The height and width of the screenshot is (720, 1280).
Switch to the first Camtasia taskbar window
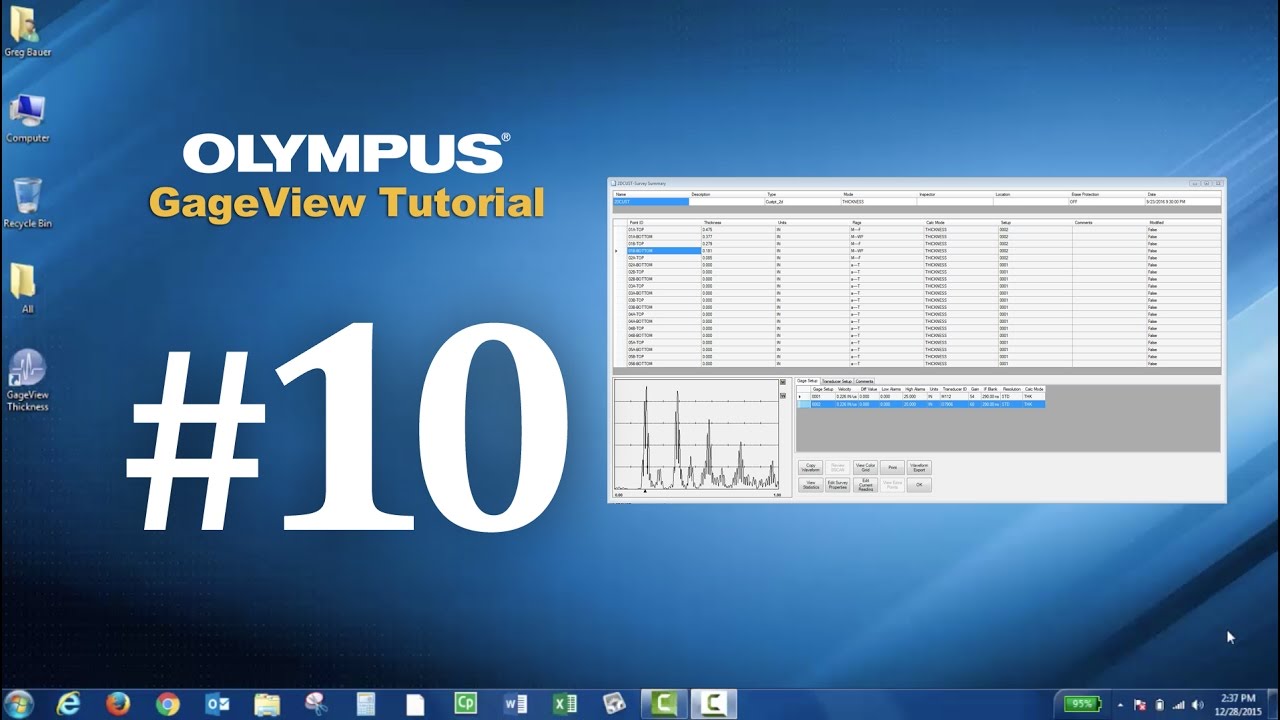coord(664,704)
